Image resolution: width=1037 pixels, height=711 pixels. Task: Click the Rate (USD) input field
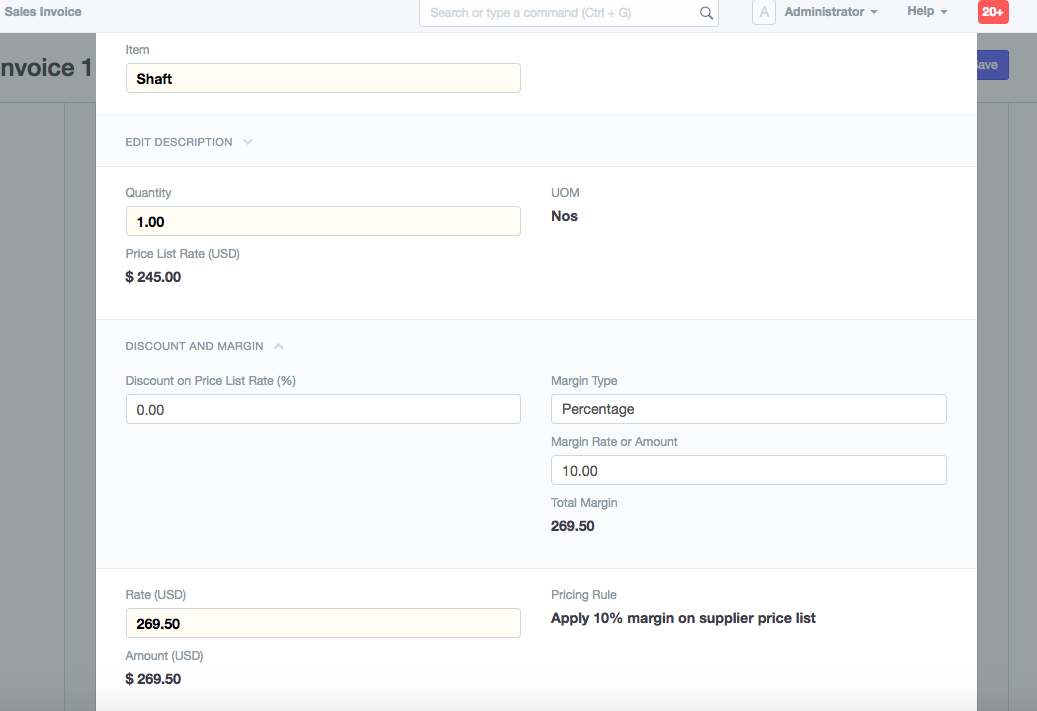click(x=323, y=624)
